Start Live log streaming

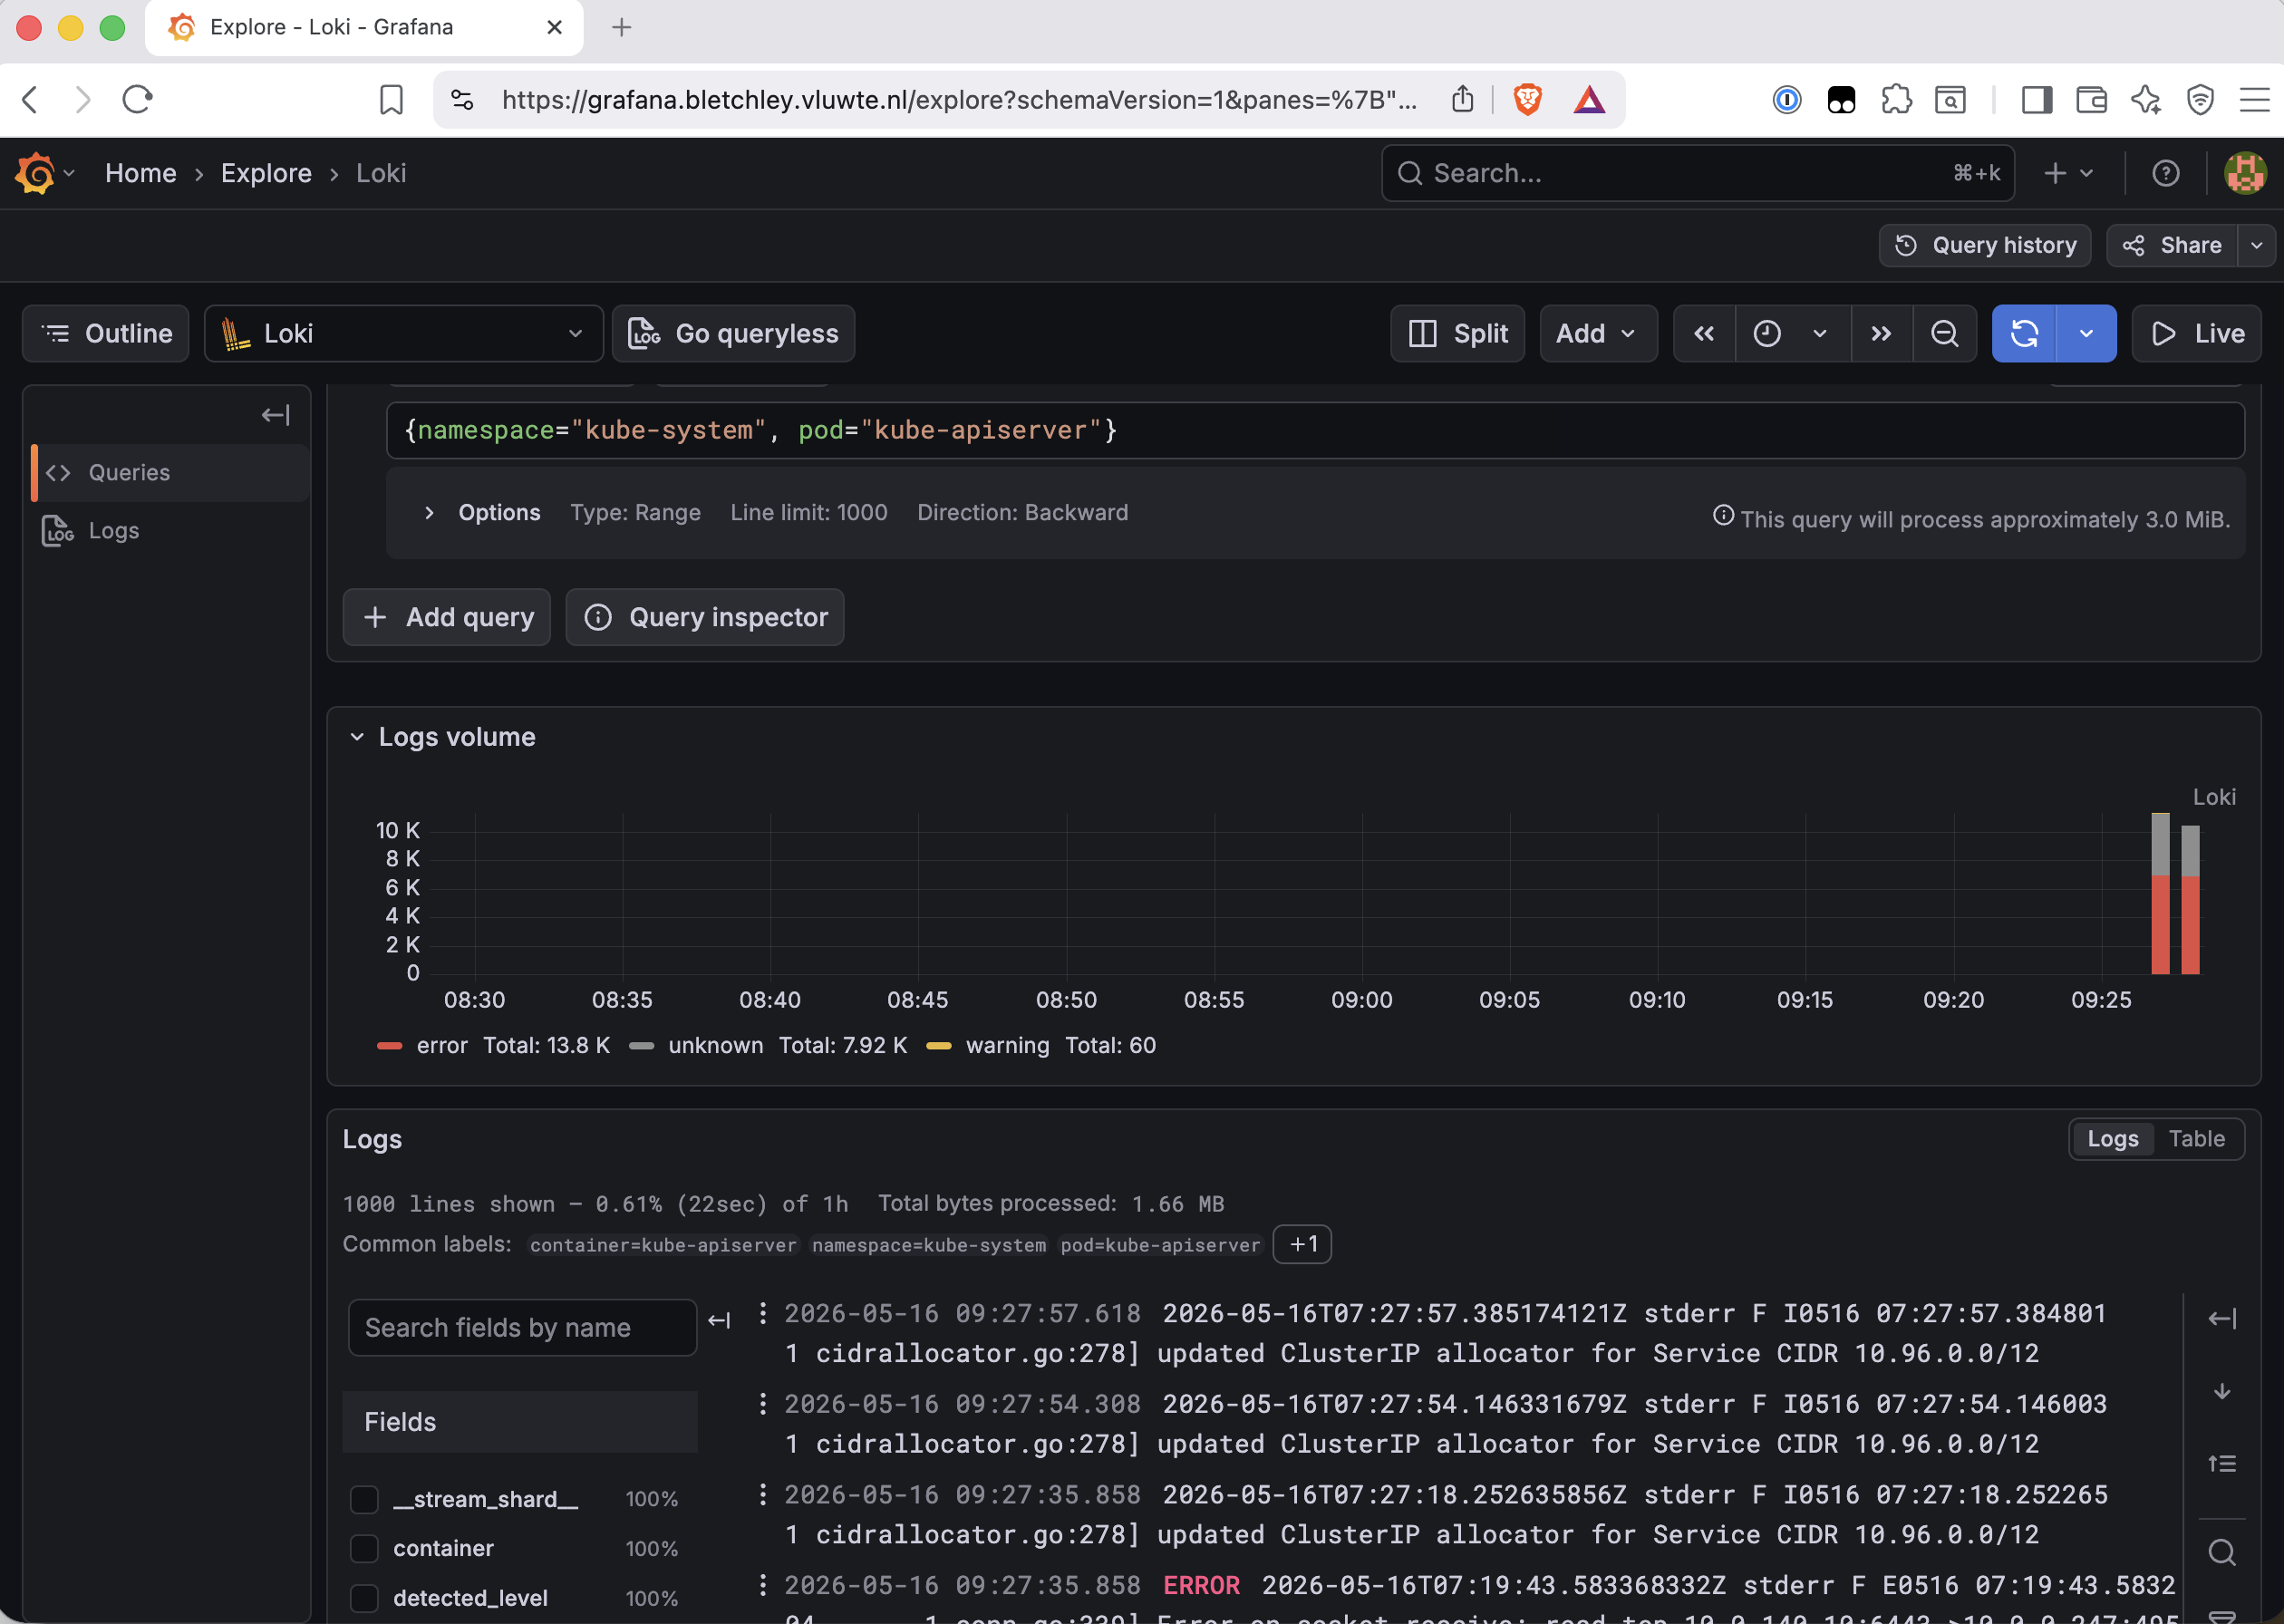[x=2196, y=333]
